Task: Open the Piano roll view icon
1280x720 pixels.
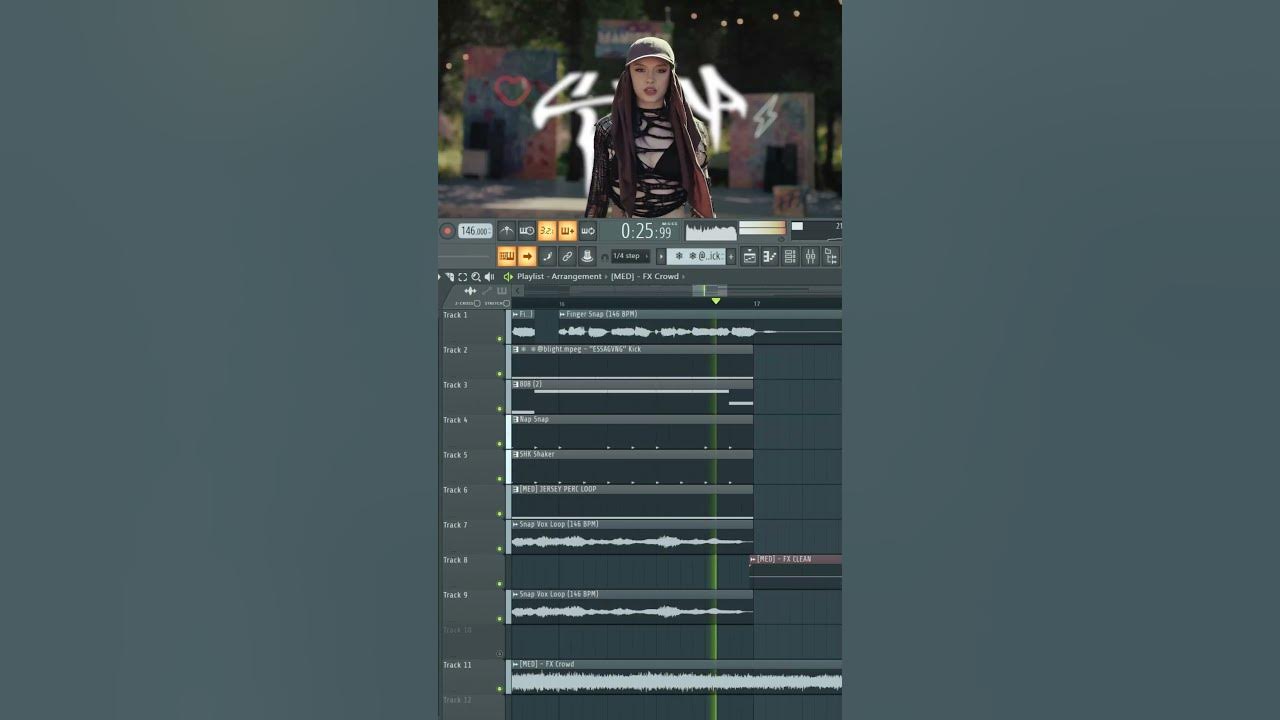Action: [770, 257]
